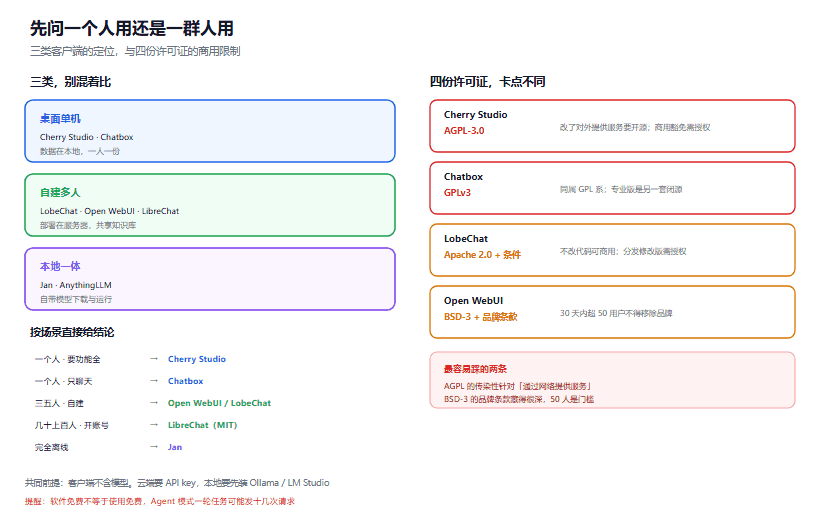Click the caption "自带模型下载与运行"
The image size is (820, 520).
[x=76, y=299]
